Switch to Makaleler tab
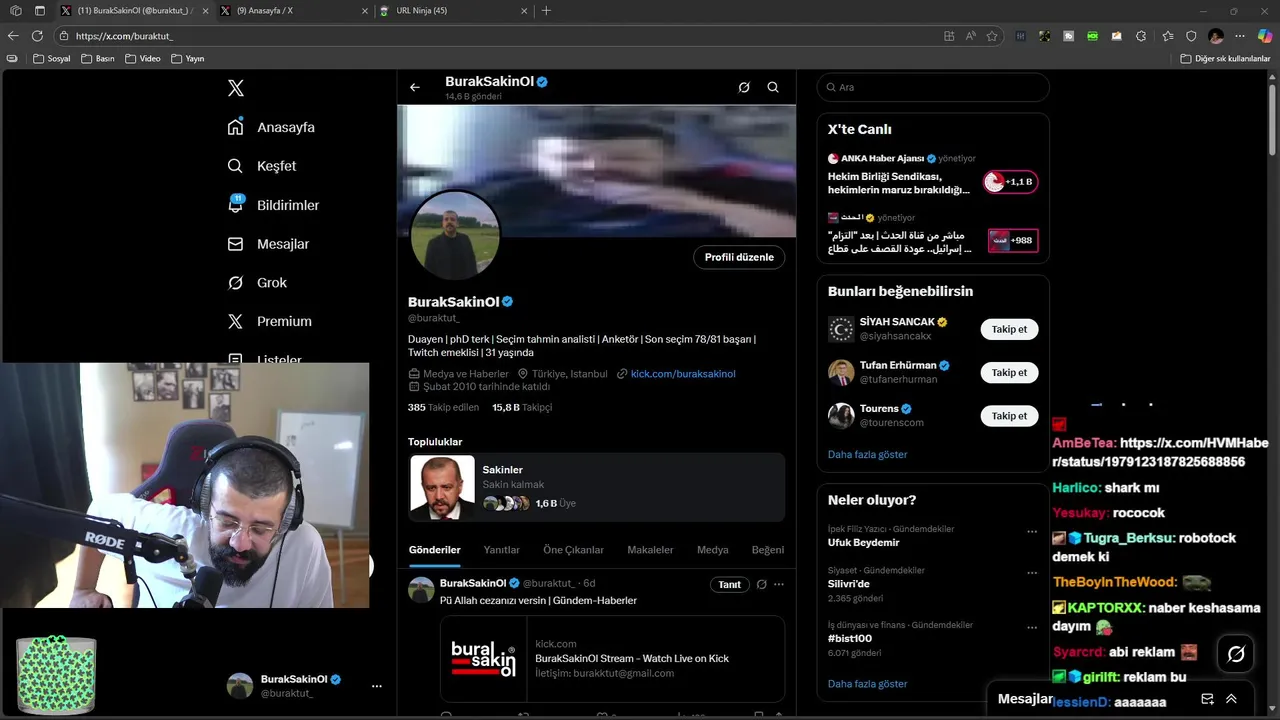Image resolution: width=1280 pixels, height=720 pixels. coord(650,550)
